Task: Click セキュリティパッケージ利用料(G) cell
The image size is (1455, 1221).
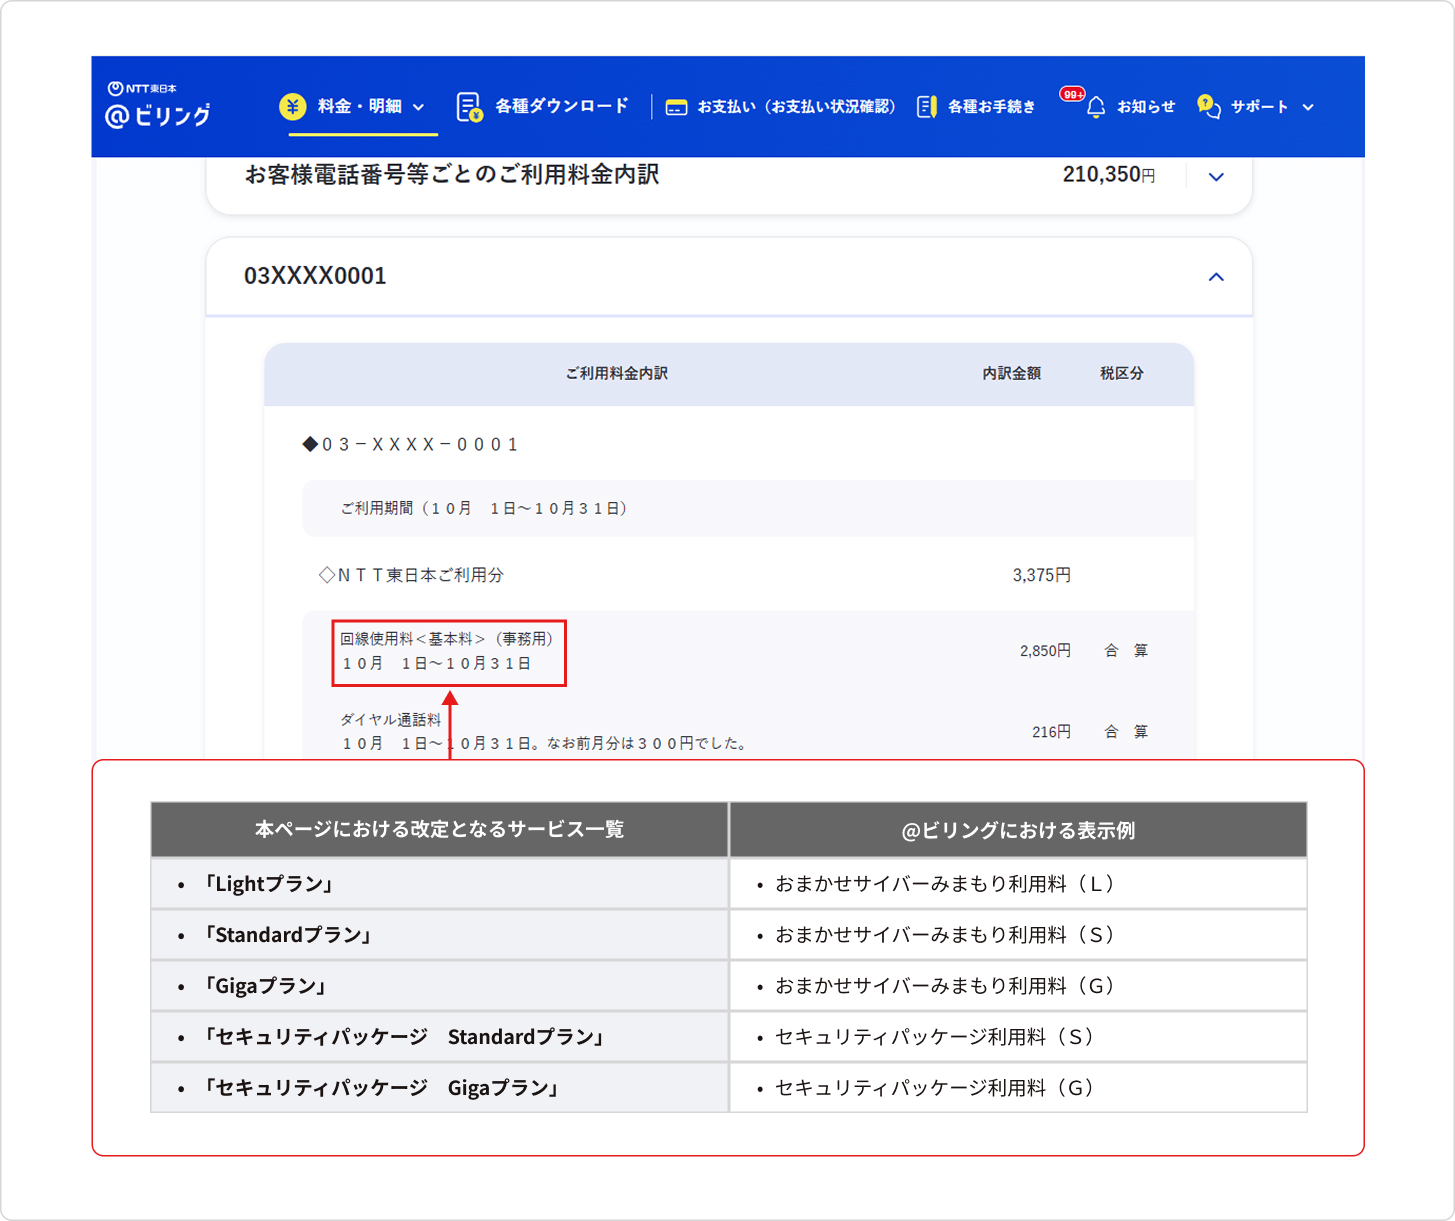Action: click(1018, 1088)
